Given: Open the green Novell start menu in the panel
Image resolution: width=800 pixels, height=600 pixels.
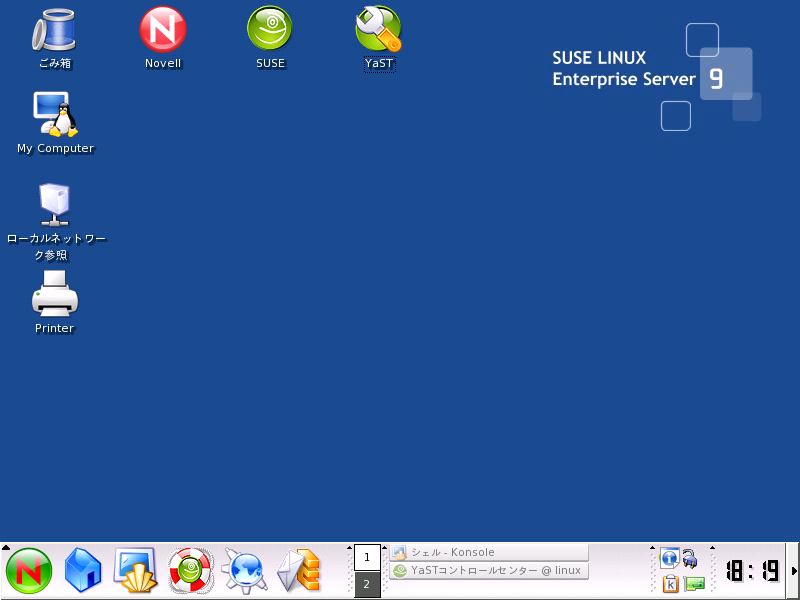Looking at the screenshot, I should pyautogui.click(x=29, y=571).
